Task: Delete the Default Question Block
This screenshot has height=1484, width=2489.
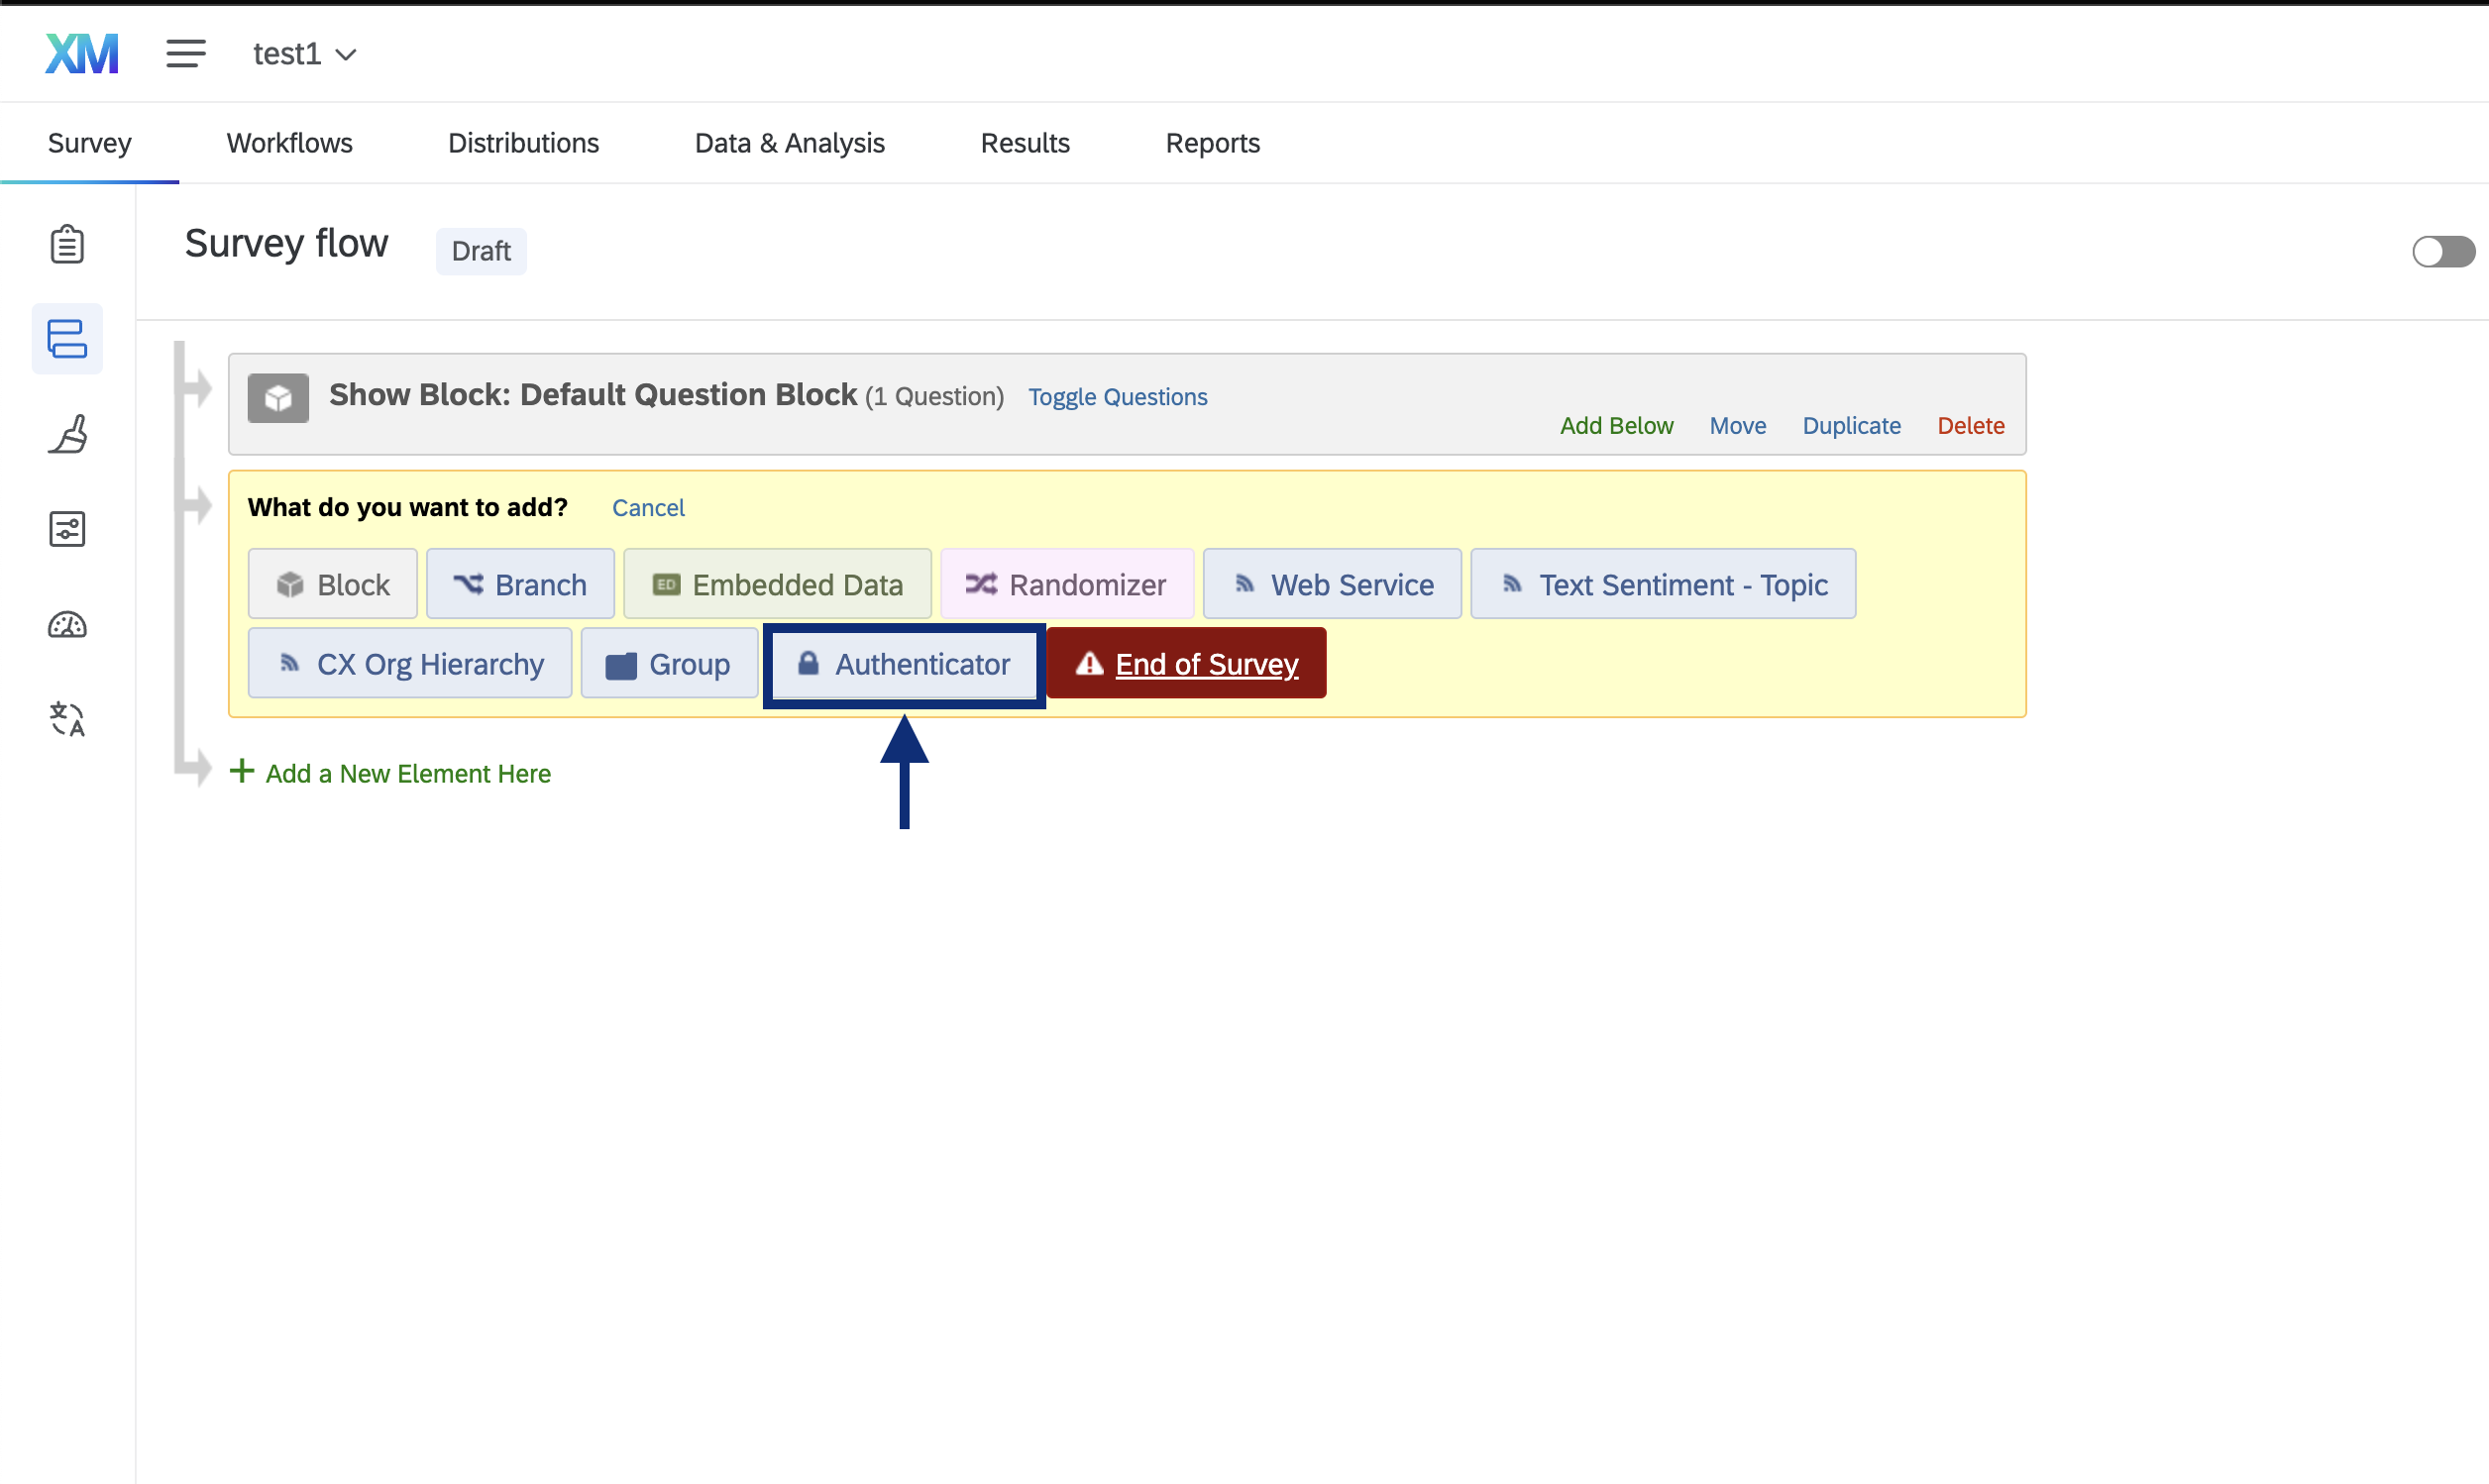Action: [x=1970, y=426]
